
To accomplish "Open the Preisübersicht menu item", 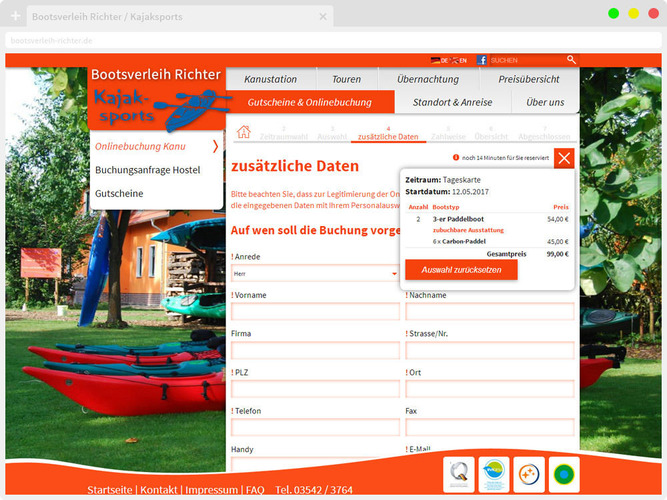I will tap(529, 78).
